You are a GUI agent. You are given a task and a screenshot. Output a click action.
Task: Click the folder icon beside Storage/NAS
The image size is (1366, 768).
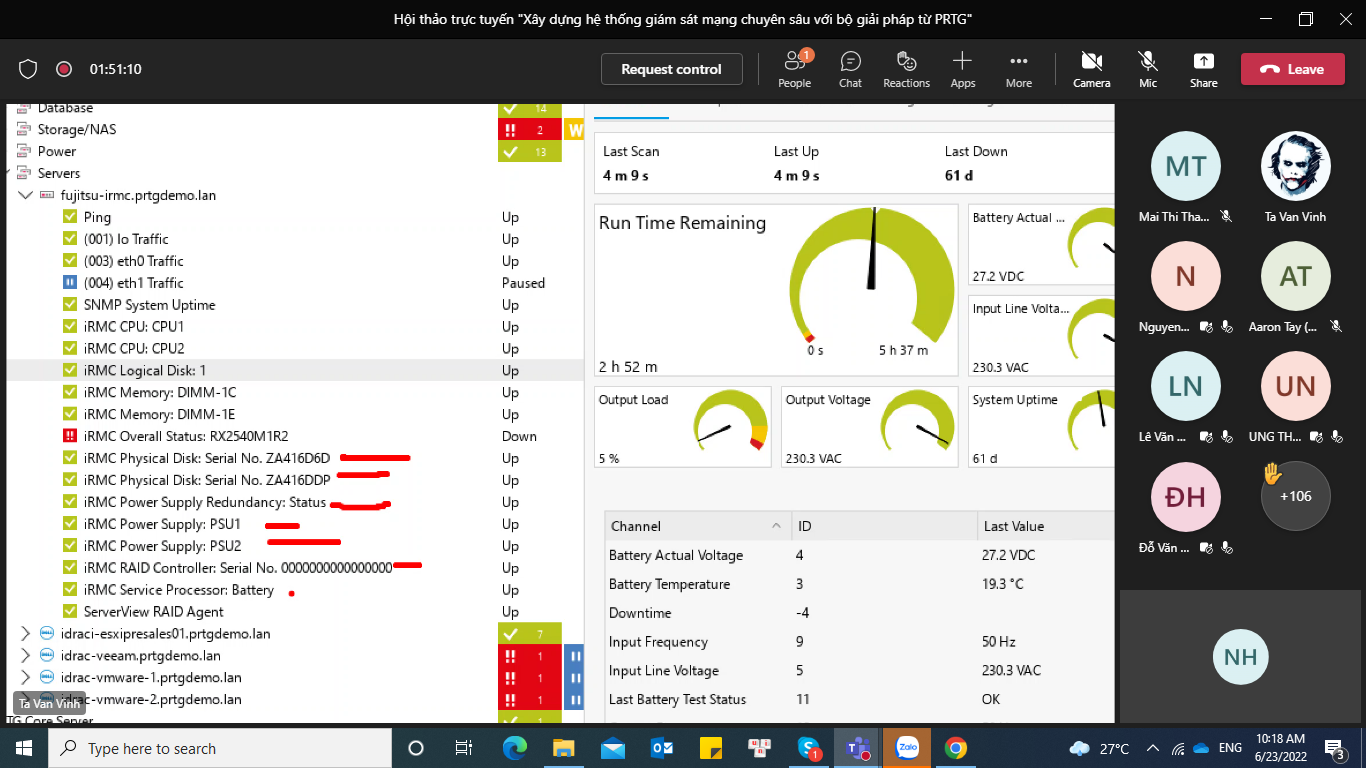(x=24, y=130)
